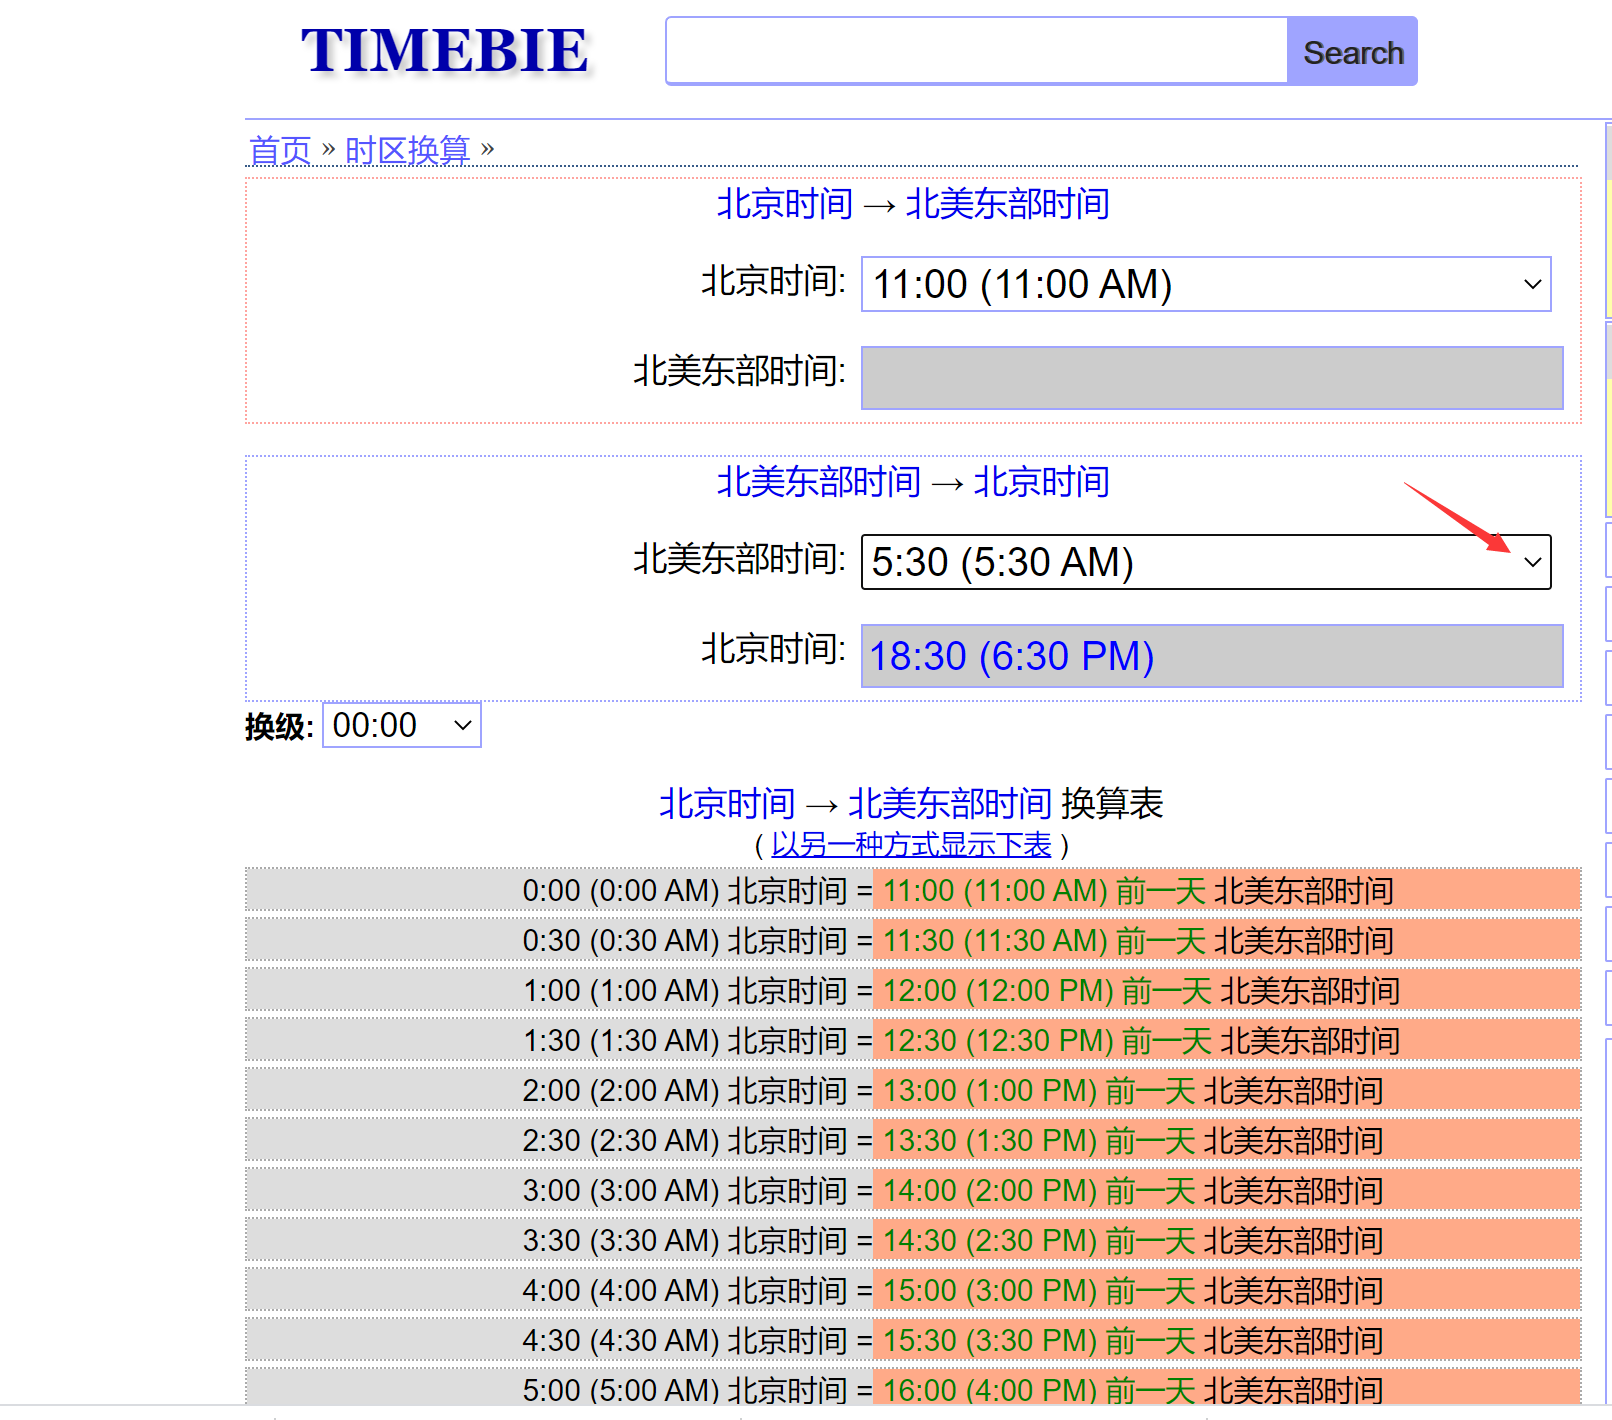The height and width of the screenshot is (1420, 1612).
Task: Click the TIMEBIE site logo
Action: point(444,51)
